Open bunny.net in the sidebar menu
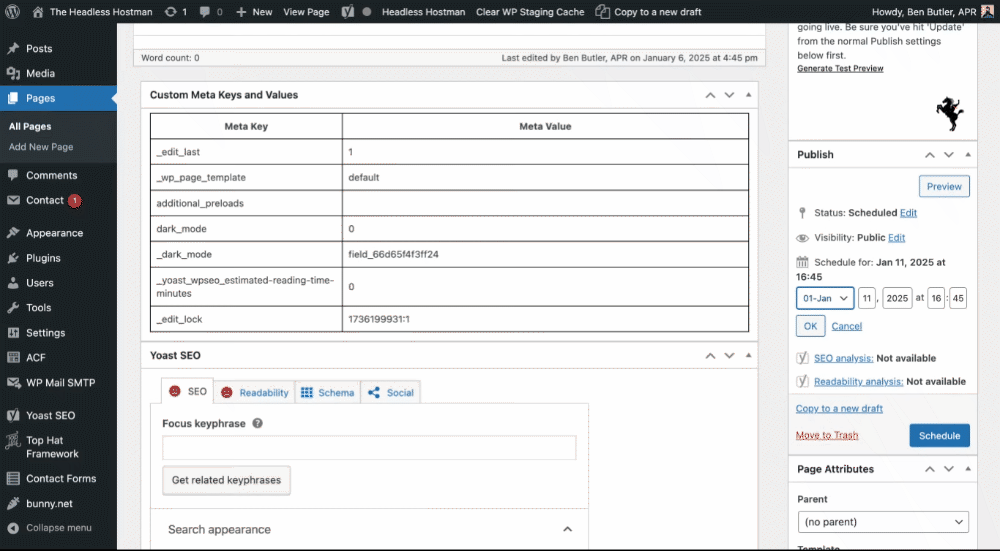This screenshot has width=1000, height=551. tap(49, 503)
